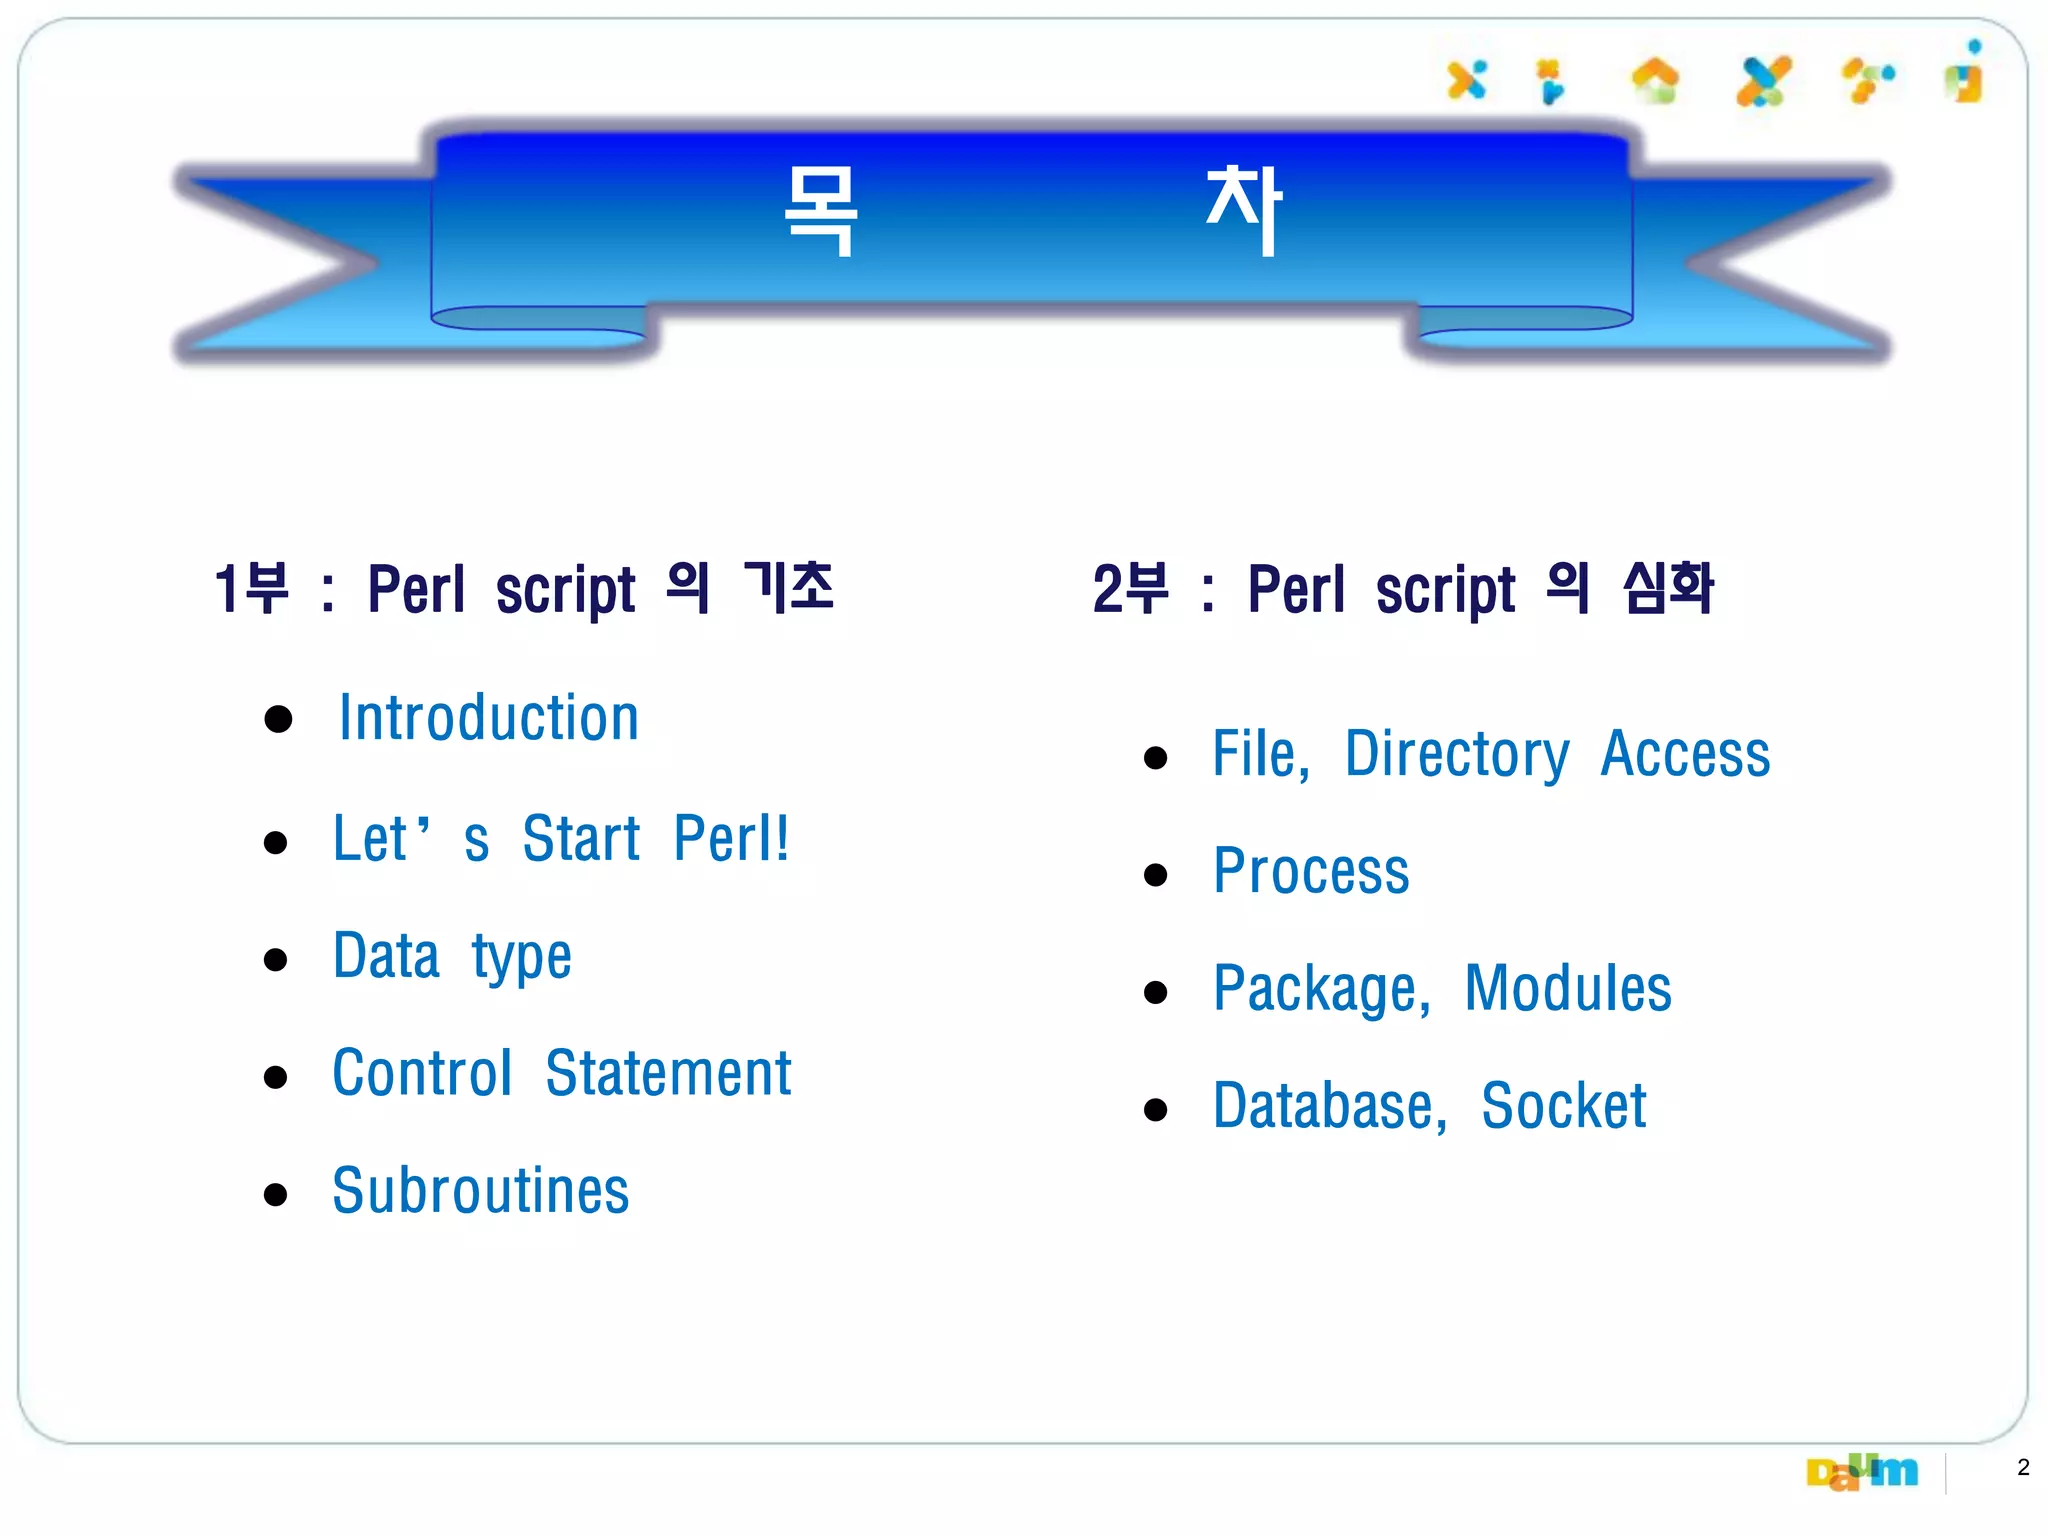
Task: Select the Process item
Action: tap(1310, 871)
